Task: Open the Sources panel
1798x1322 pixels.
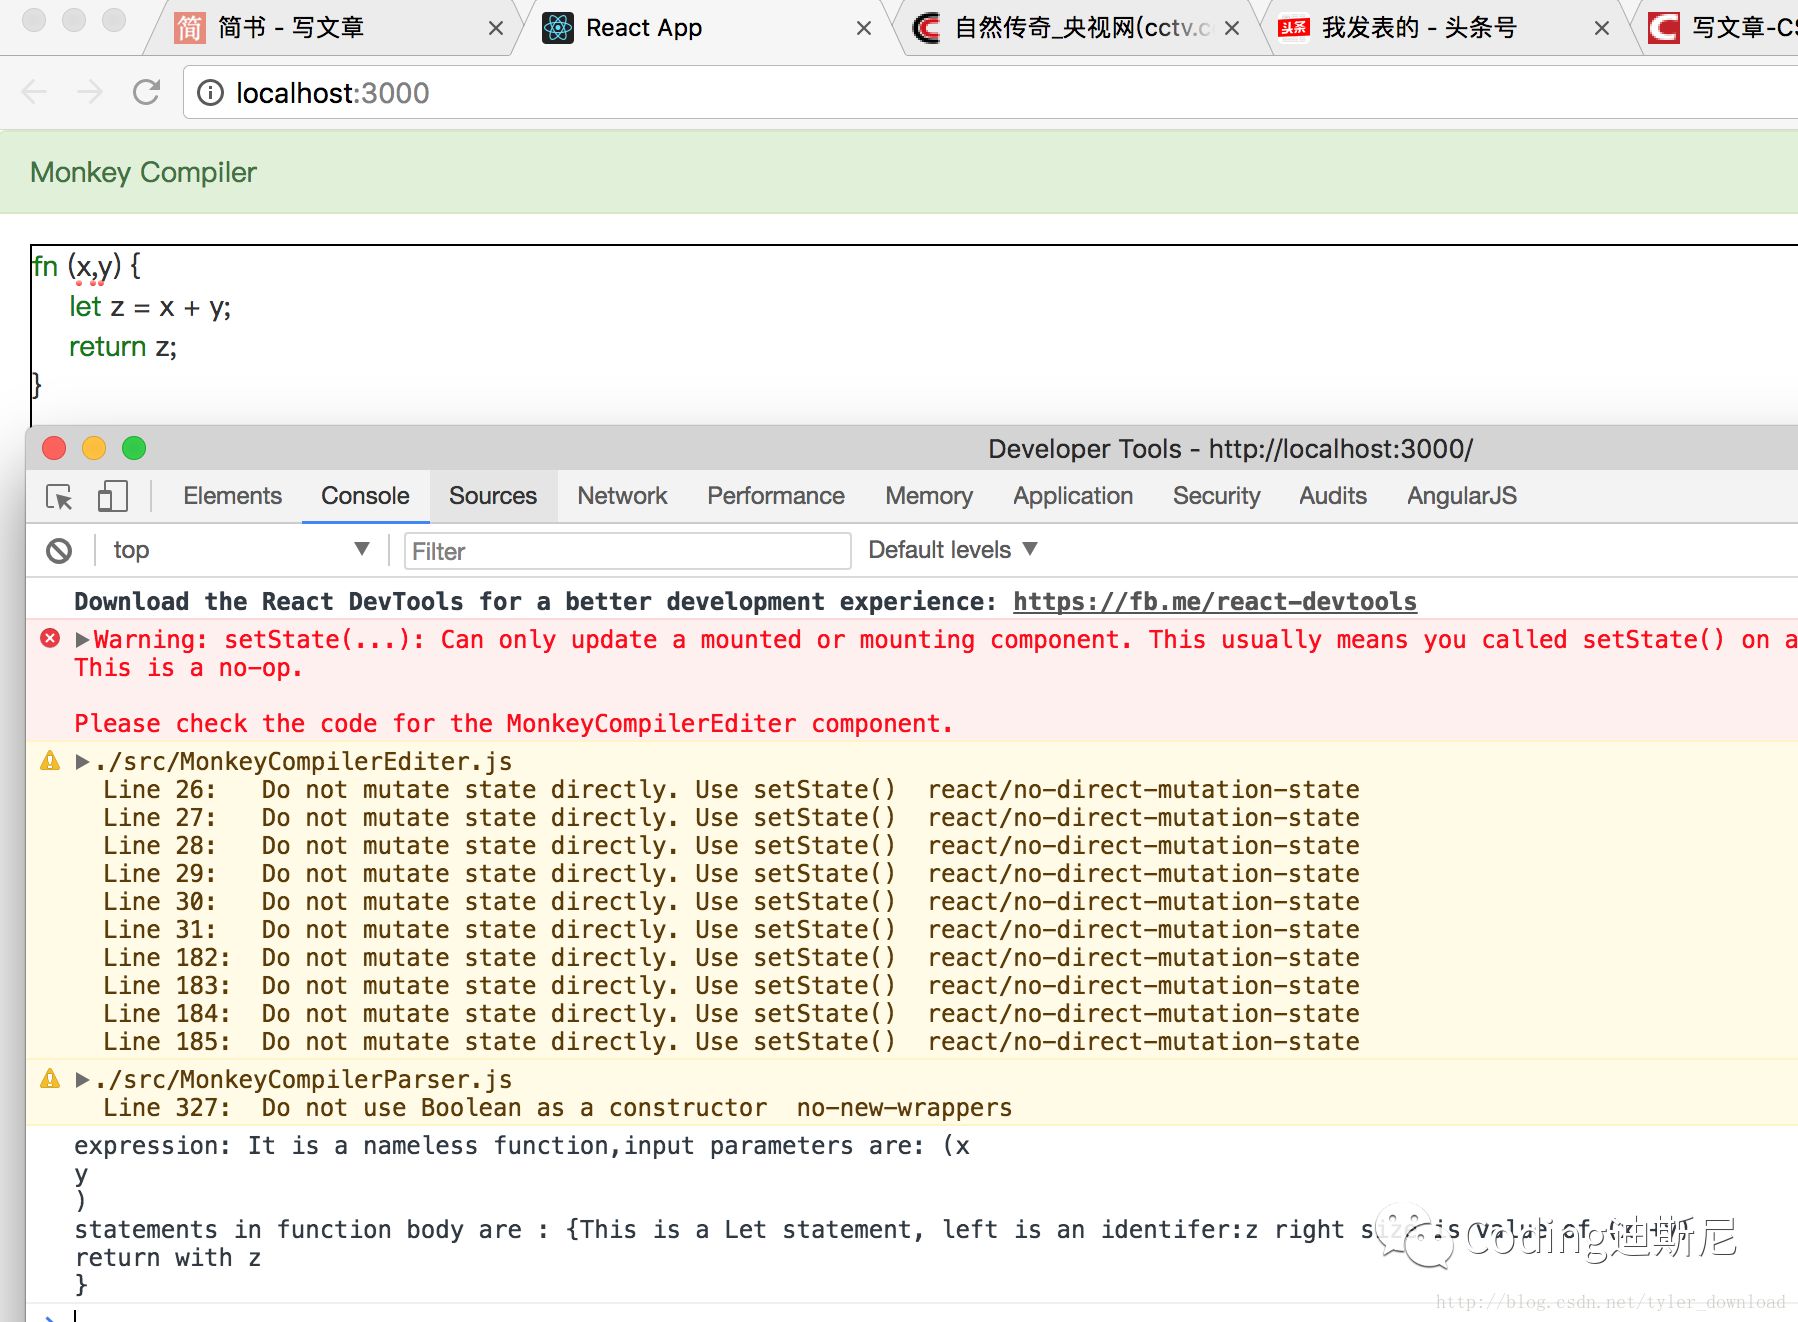Action: click(493, 496)
